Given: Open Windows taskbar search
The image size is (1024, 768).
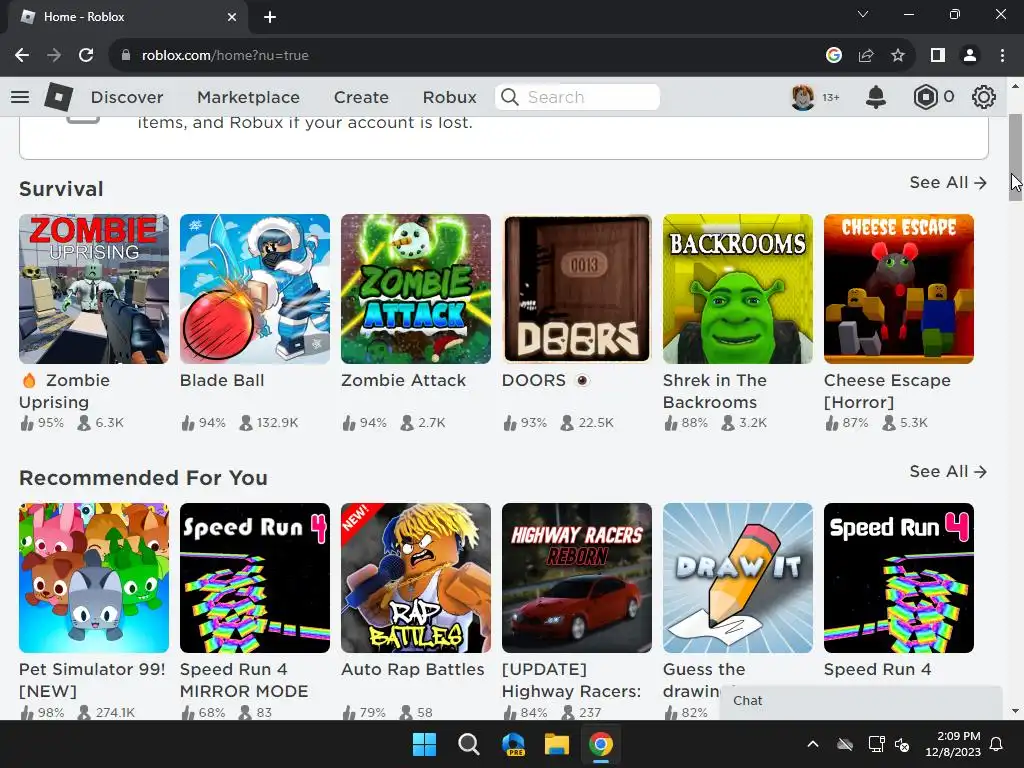Looking at the screenshot, I should click(468, 744).
